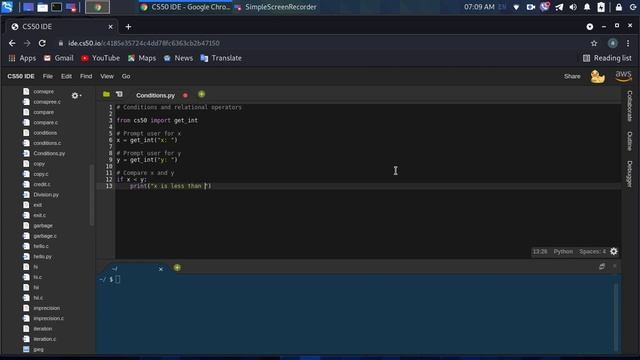Open the Find menu
The height and width of the screenshot is (360, 640).
point(86,76)
